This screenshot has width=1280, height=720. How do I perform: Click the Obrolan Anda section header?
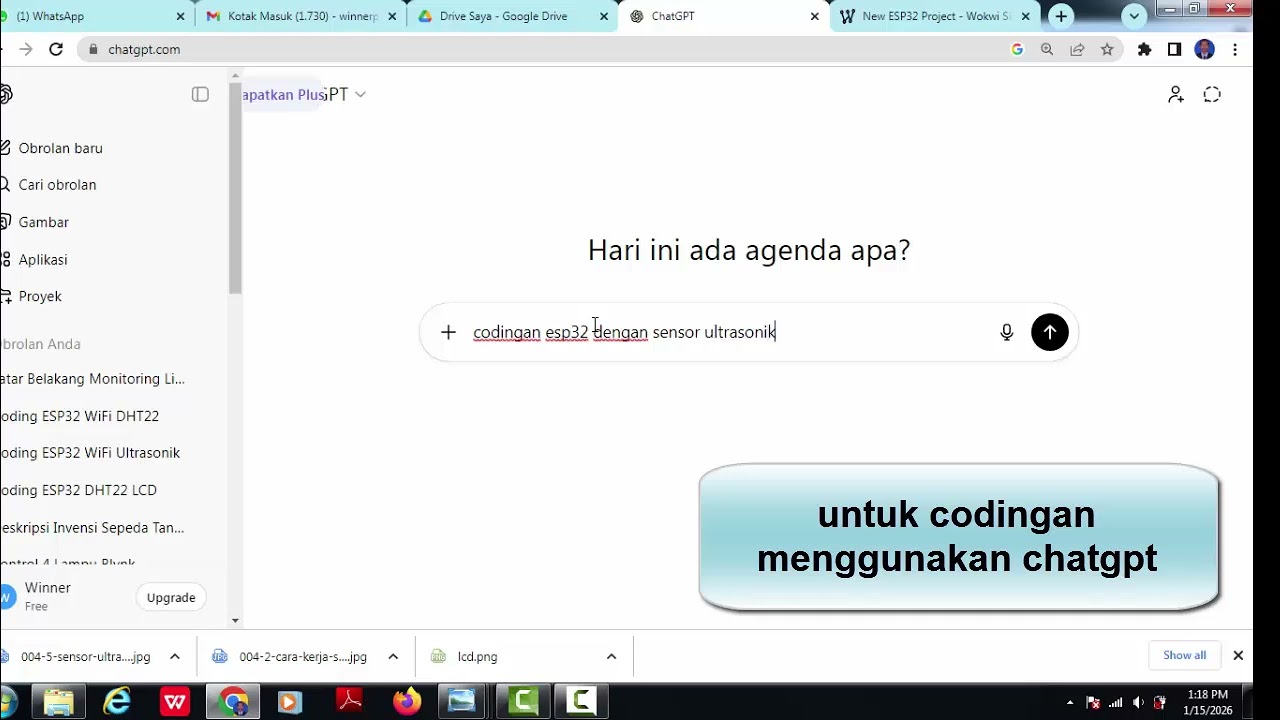click(x=40, y=344)
